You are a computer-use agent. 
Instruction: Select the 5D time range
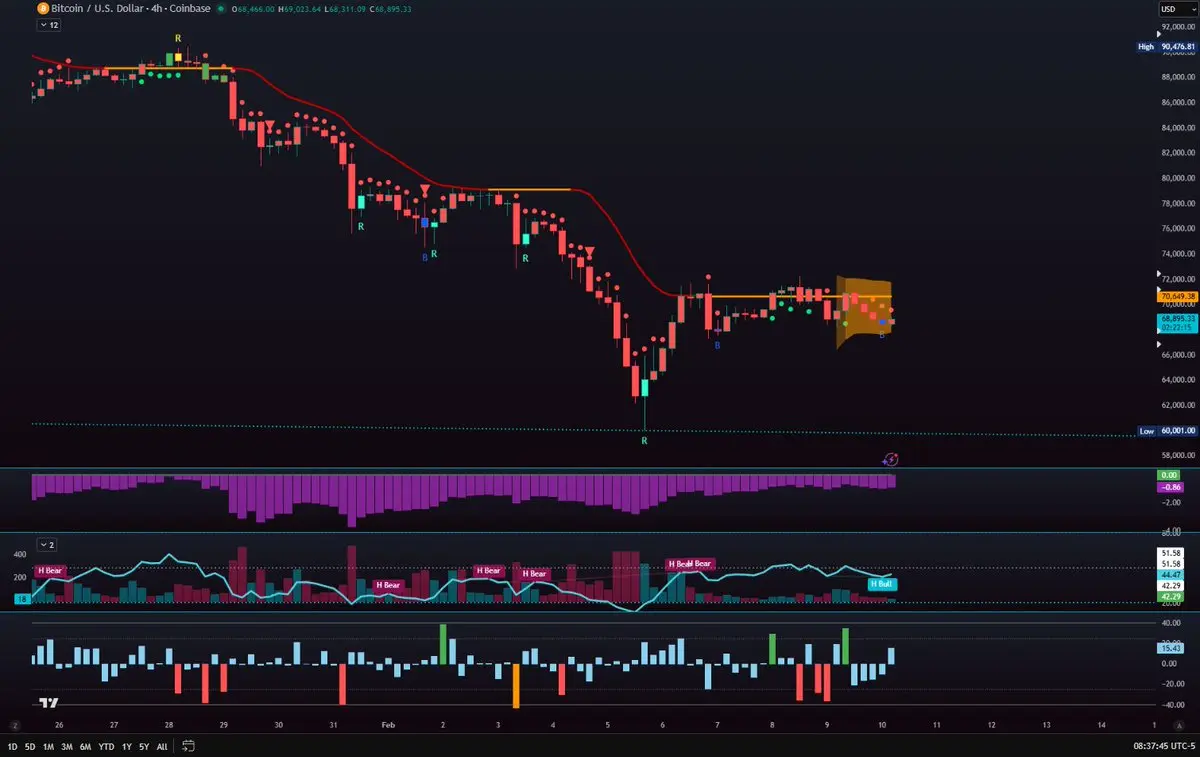point(29,746)
